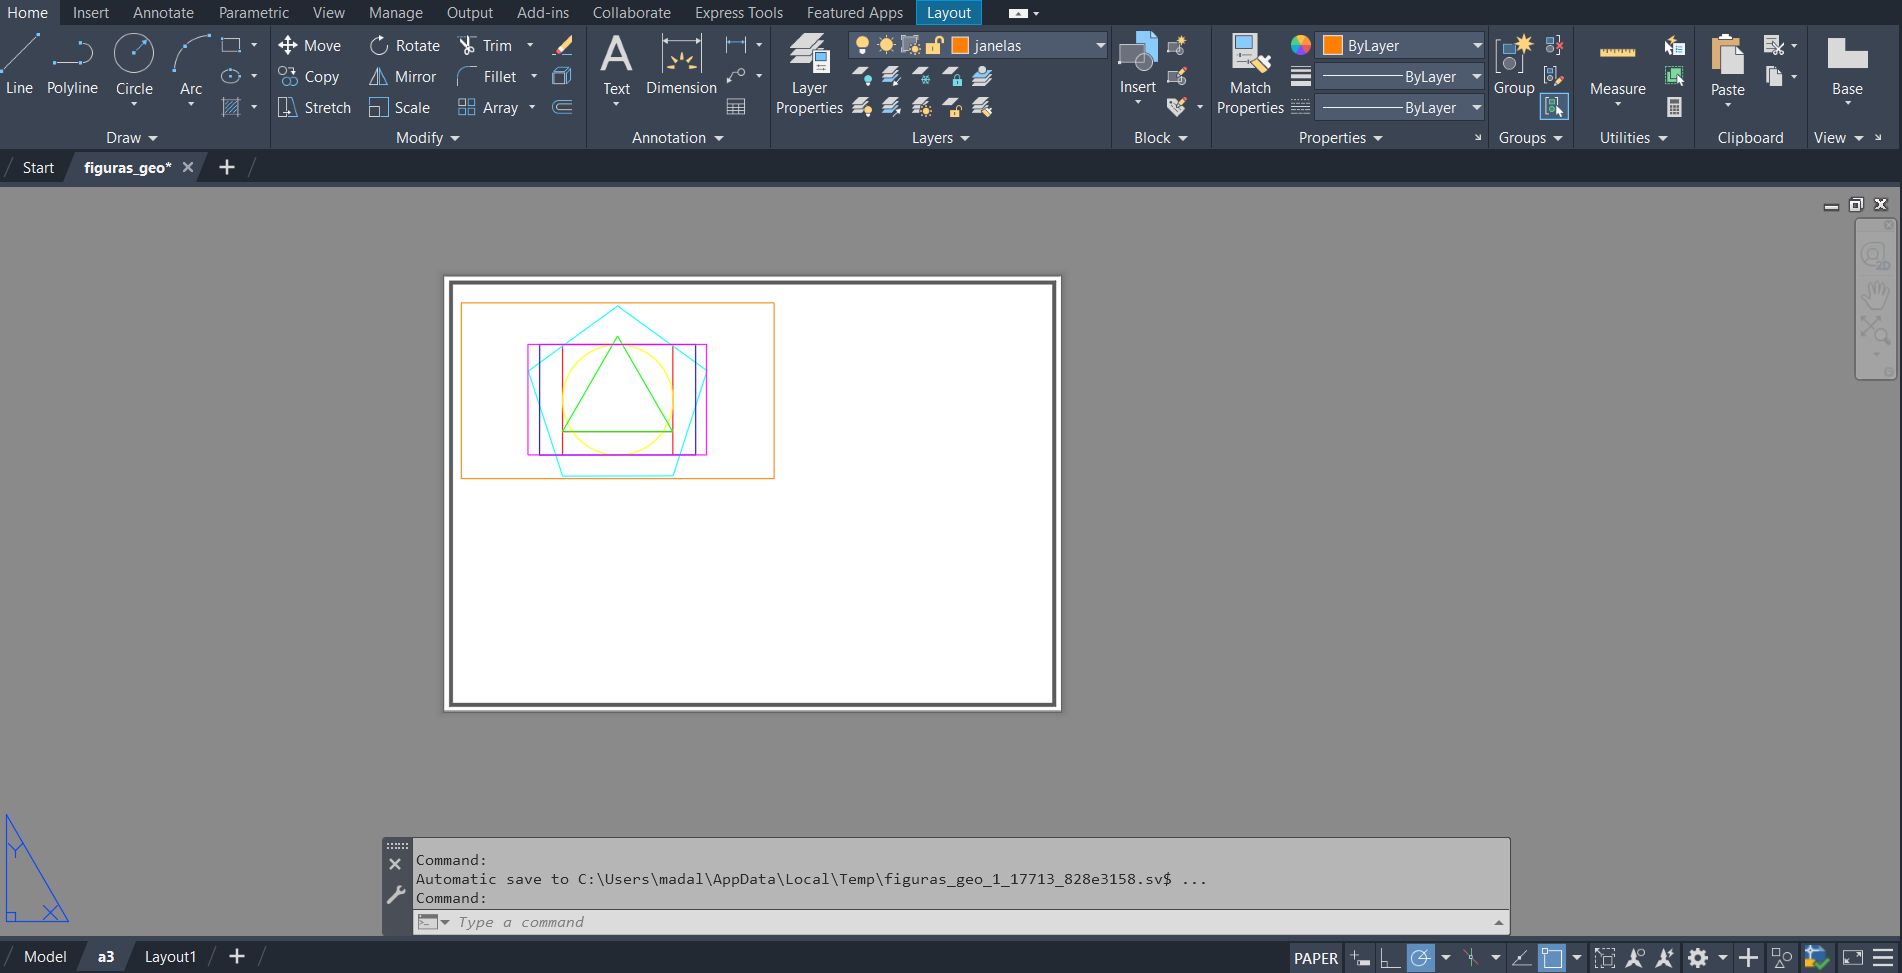The image size is (1902, 973).
Task: Open the Annotate ribbon tab
Action: pyautogui.click(x=163, y=13)
